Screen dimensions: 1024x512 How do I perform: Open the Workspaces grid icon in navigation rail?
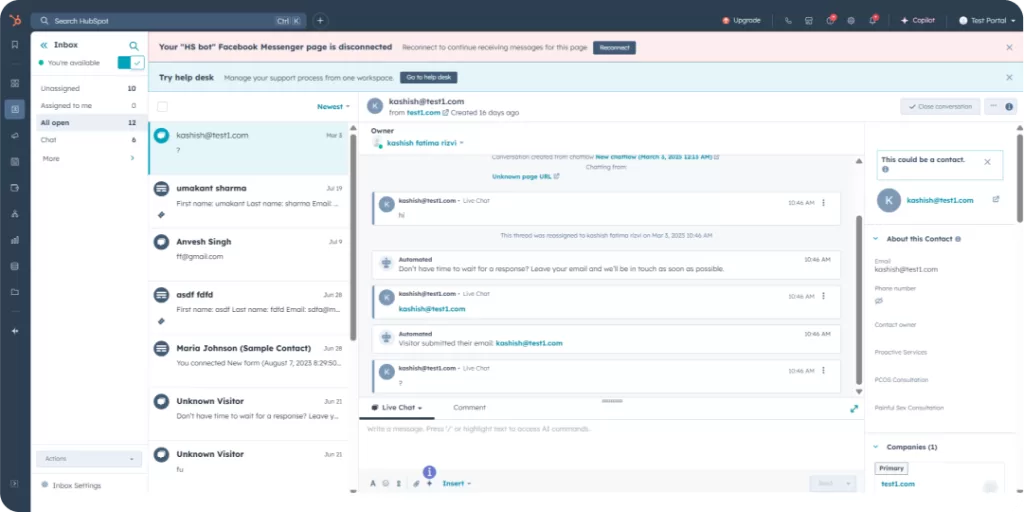coord(14,83)
